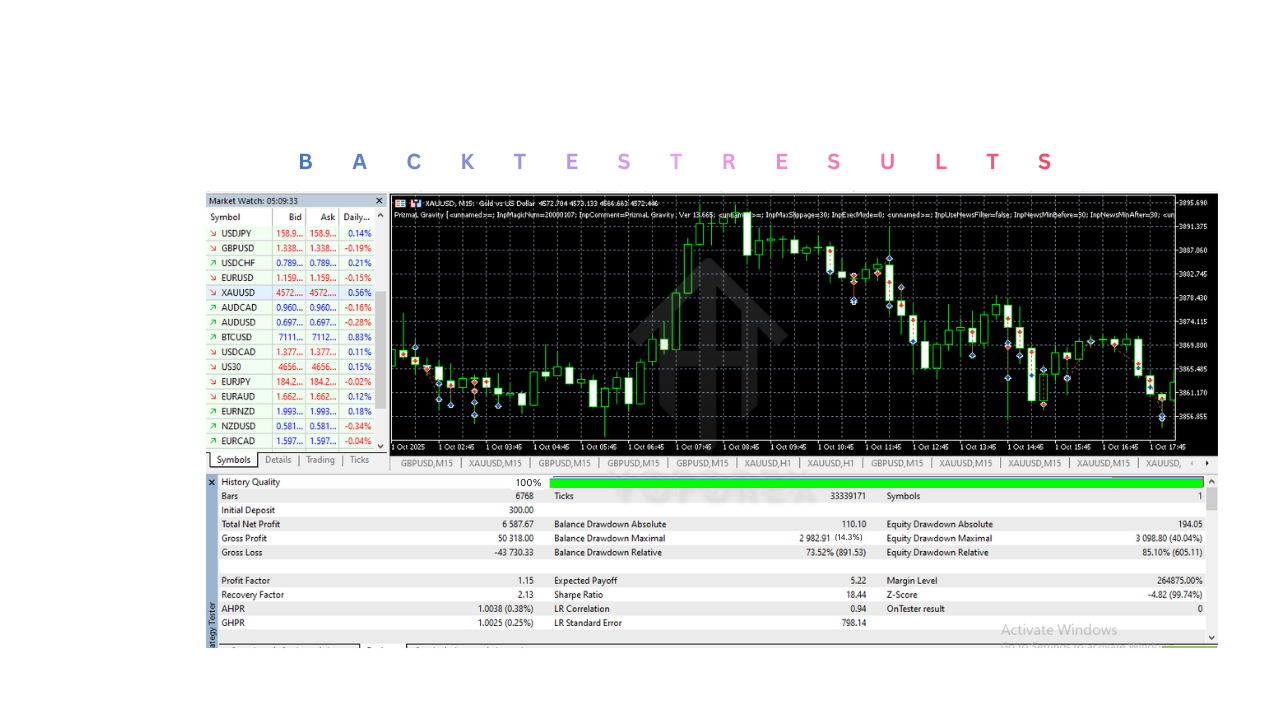The height and width of the screenshot is (720, 1280).
Task: Select the Ticks tab in Market Watch
Action: pyautogui.click(x=359, y=460)
